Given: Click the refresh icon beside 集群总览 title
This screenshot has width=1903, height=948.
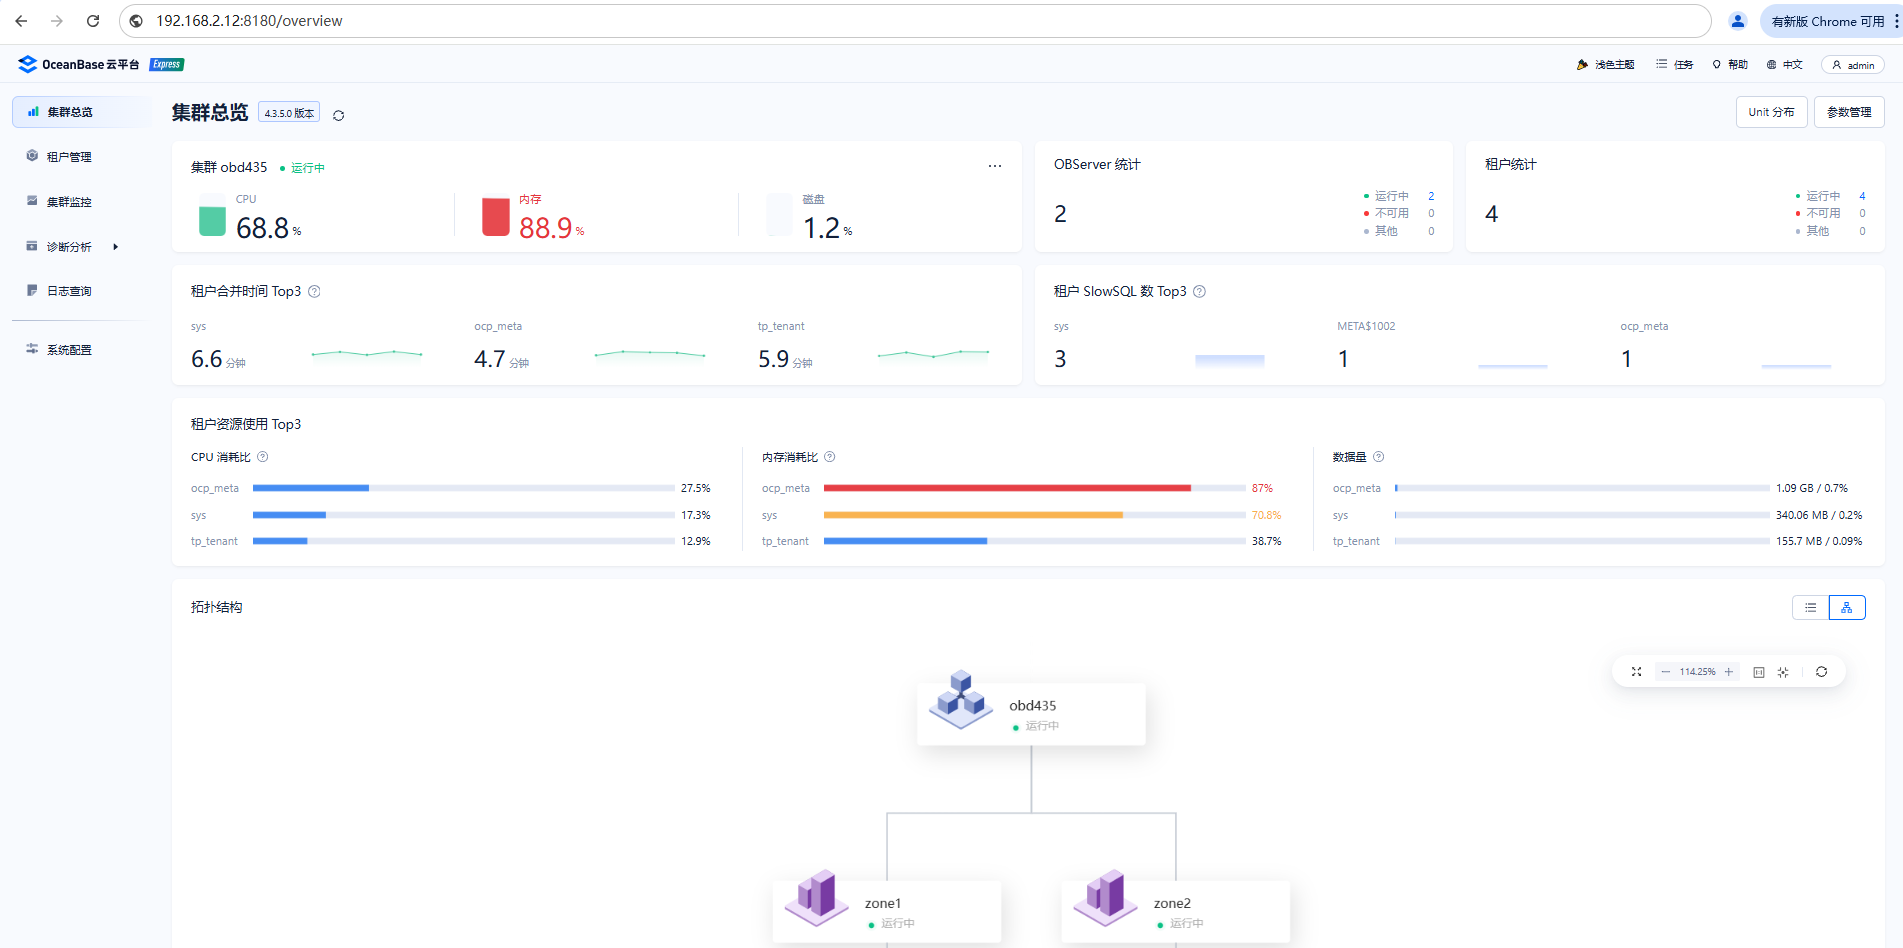Looking at the screenshot, I should (x=338, y=115).
